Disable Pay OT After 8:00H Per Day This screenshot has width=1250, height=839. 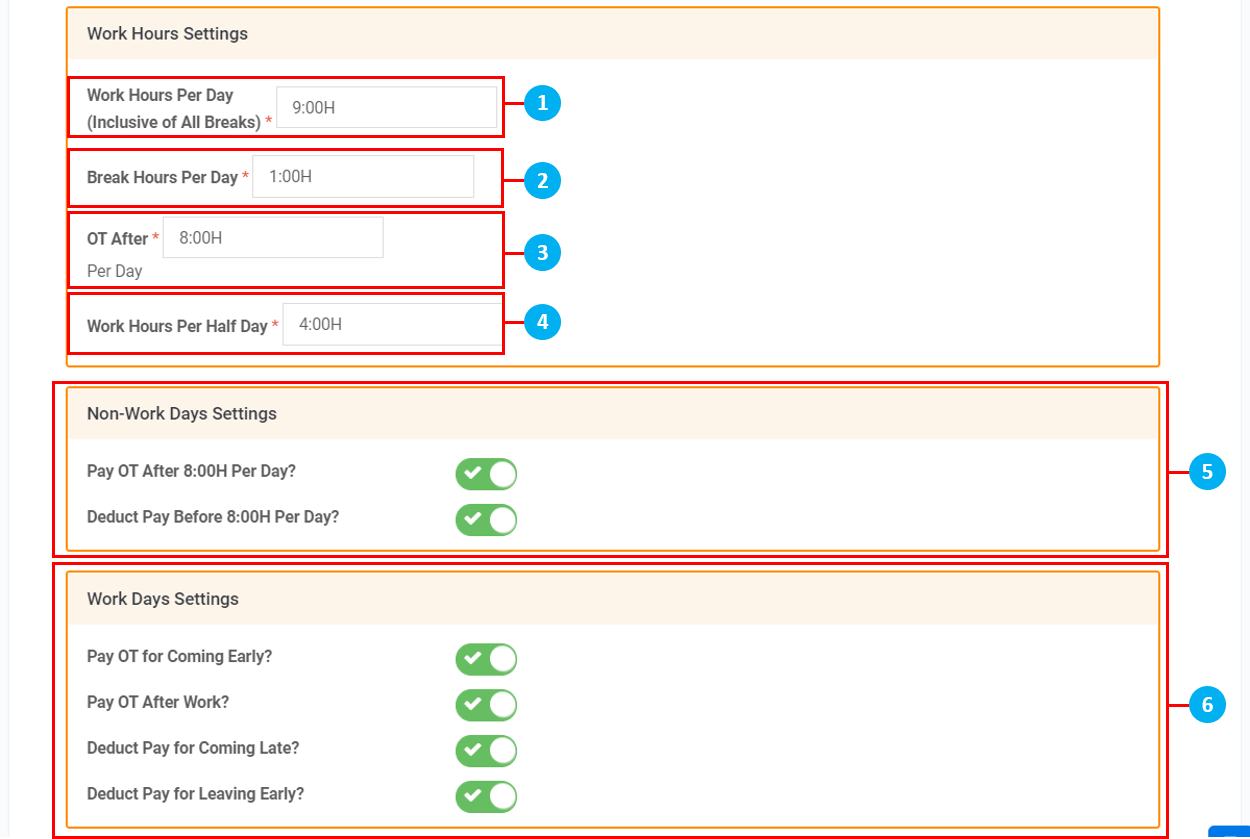tap(486, 474)
